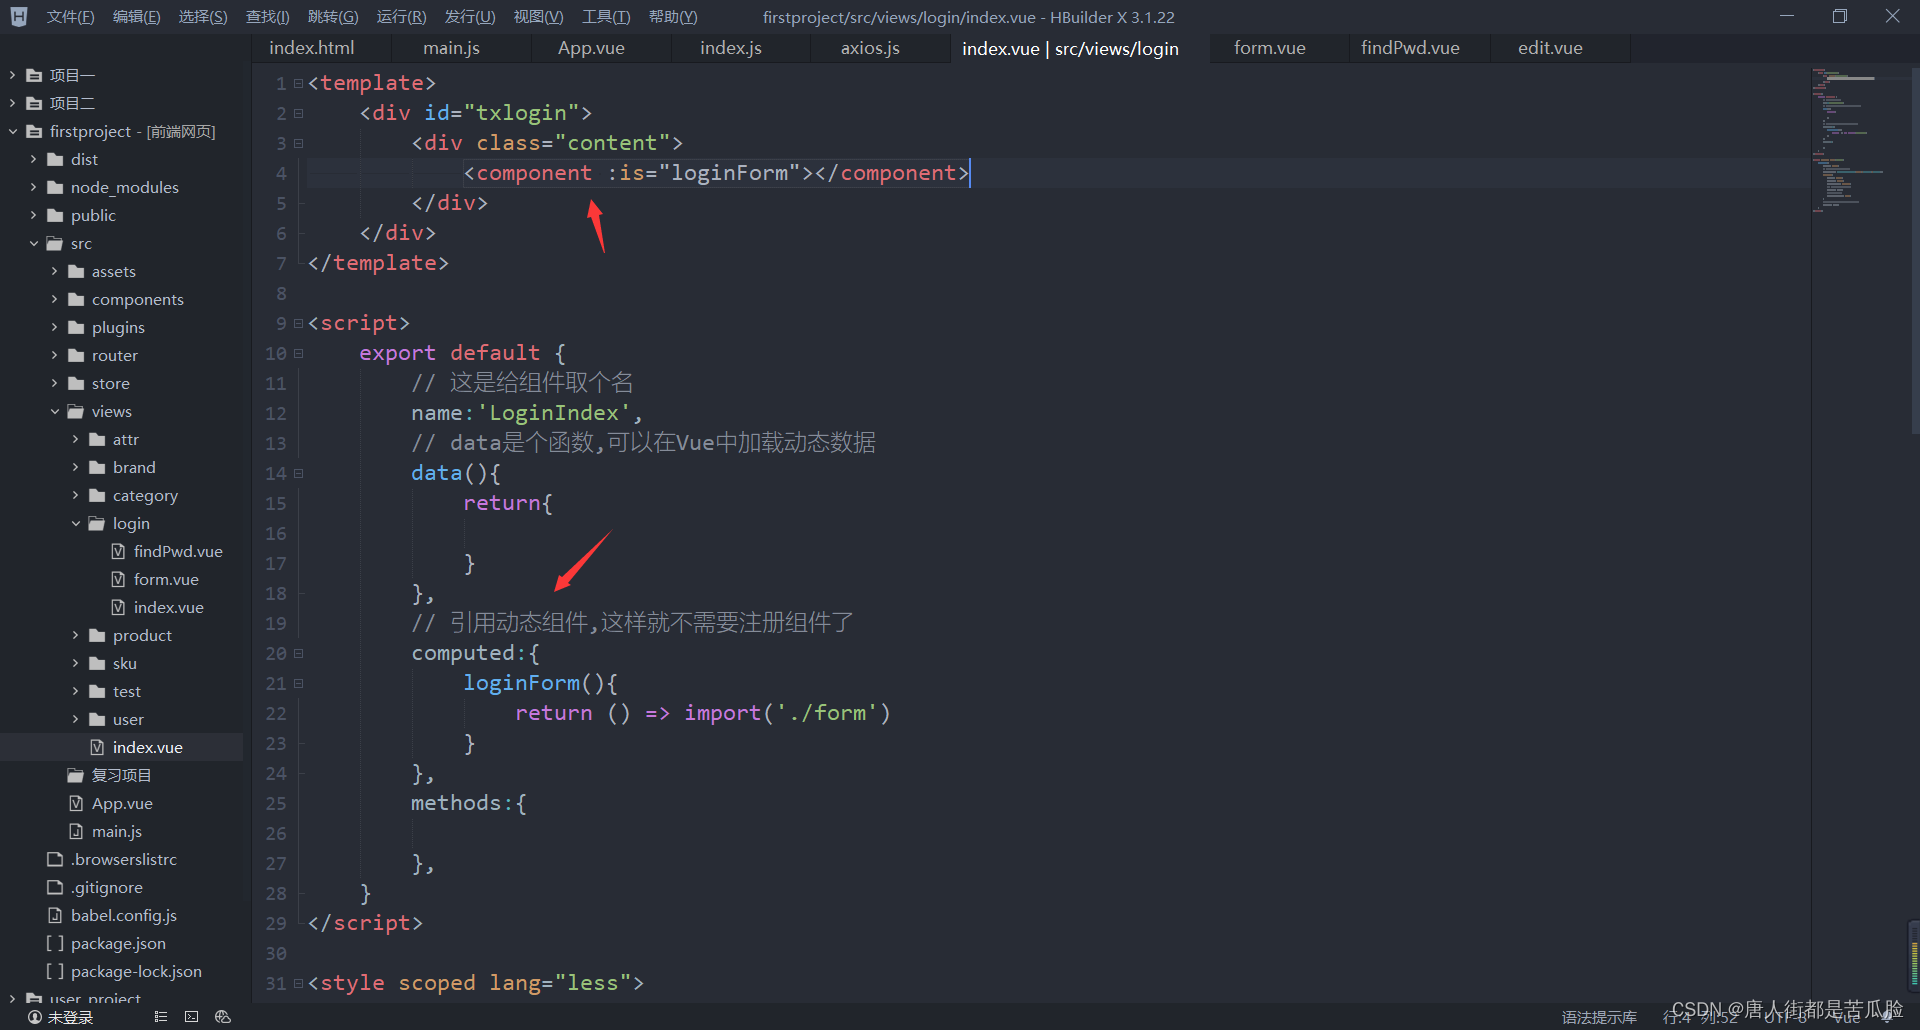Collapse code fold marker on line 1
1920x1030 pixels.
click(x=298, y=83)
